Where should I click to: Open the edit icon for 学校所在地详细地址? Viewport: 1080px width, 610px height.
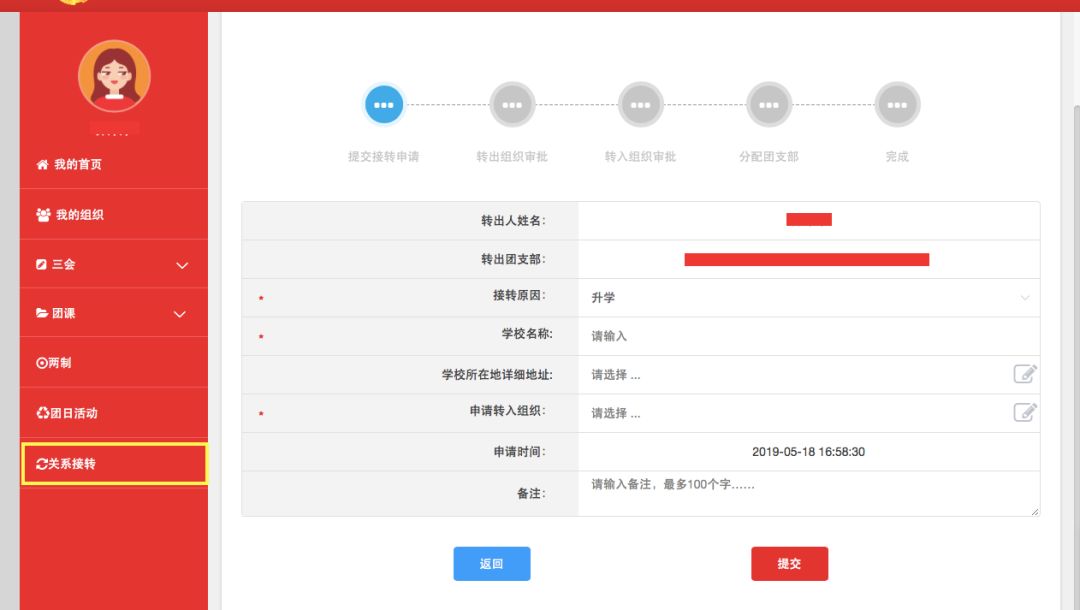click(1024, 373)
